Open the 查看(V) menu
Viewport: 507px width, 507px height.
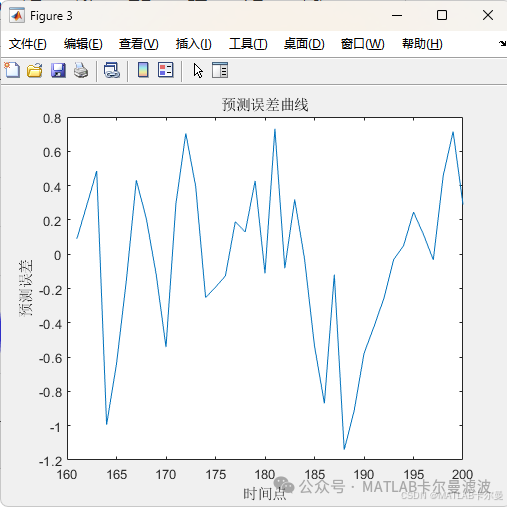pos(139,44)
